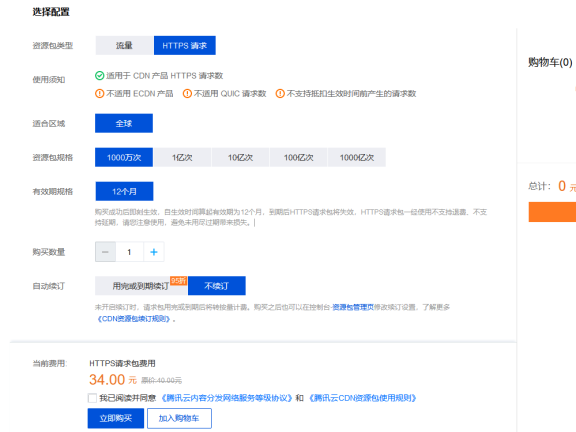The height and width of the screenshot is (432, 576).
Task: Click the orange checkout button in cart
Action: point(552,212)
